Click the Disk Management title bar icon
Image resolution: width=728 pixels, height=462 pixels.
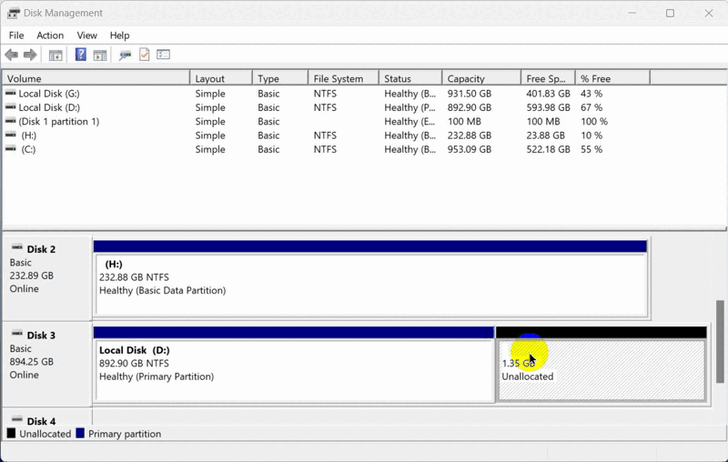pyautogui.click(x=13, y=13)
